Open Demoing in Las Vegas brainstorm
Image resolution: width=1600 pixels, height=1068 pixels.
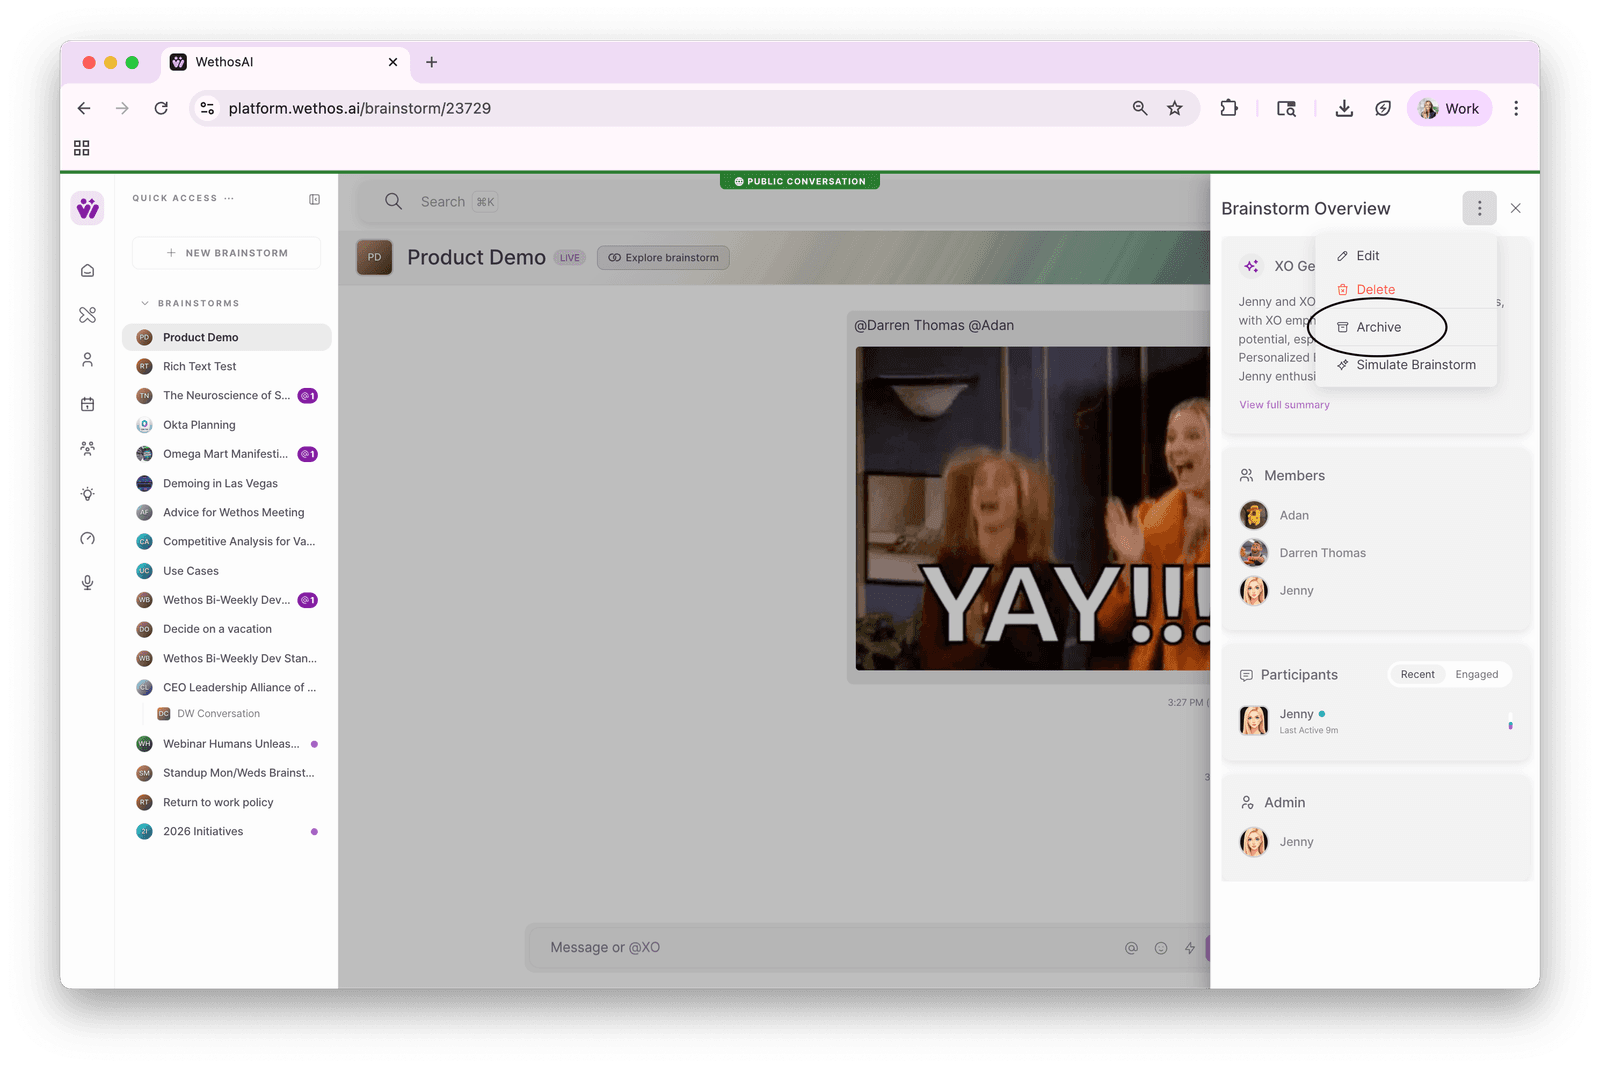227,484
